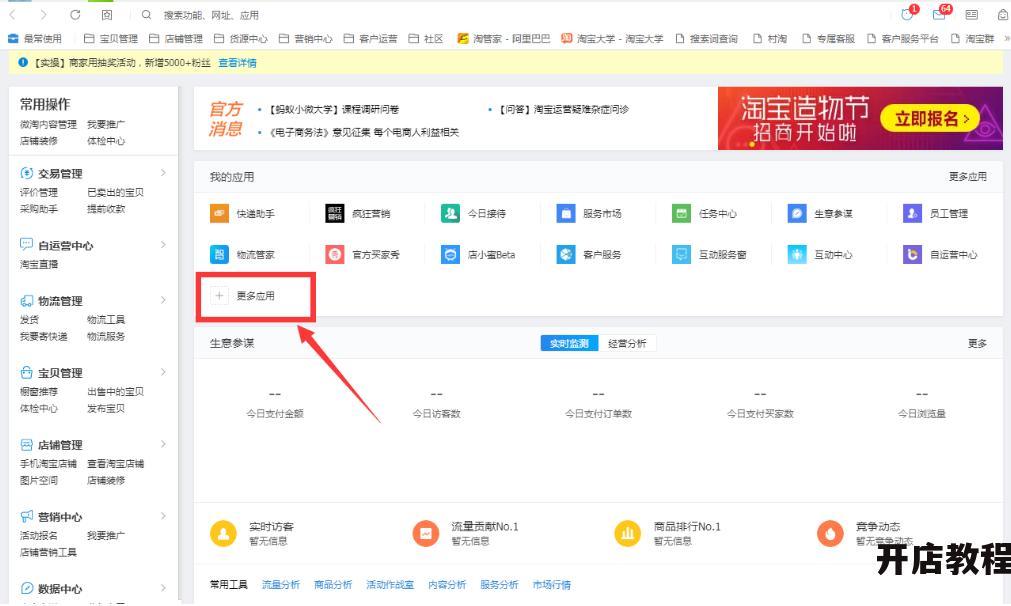
Task: Open the 自运营中心 app icon
Action: point(912,255)
